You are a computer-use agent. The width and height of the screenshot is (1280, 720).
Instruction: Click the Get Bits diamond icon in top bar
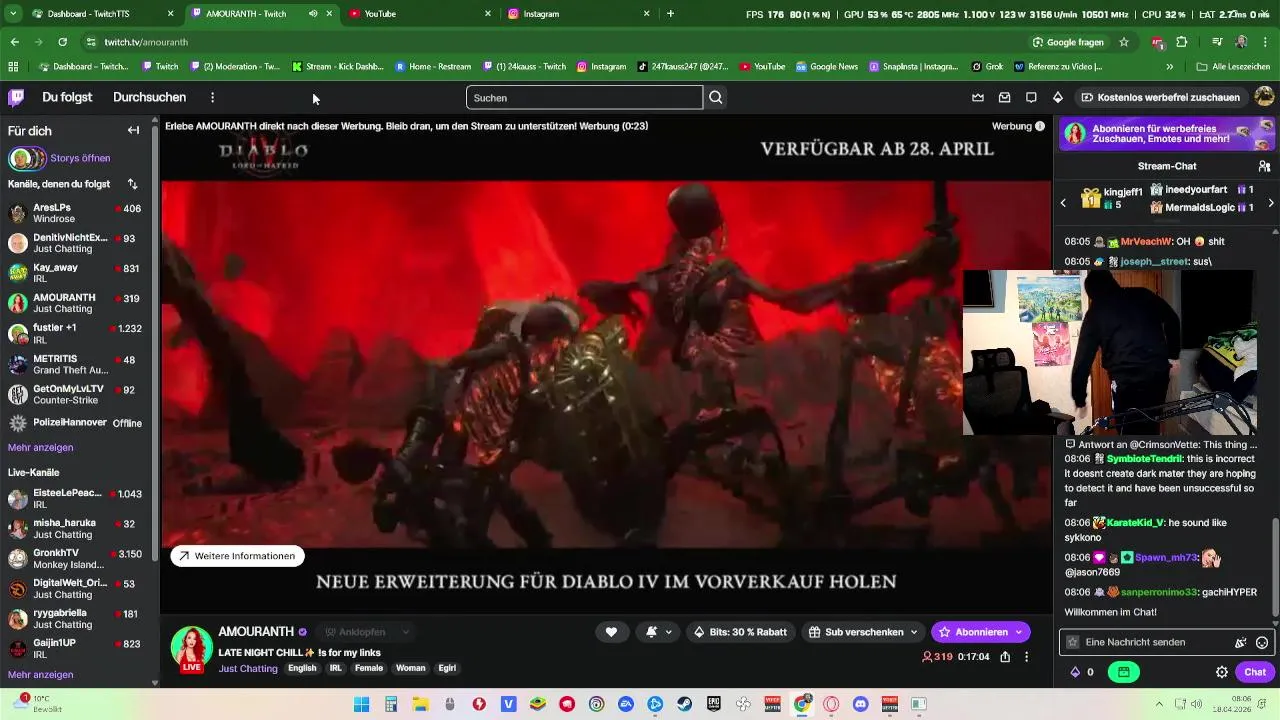1058,97
